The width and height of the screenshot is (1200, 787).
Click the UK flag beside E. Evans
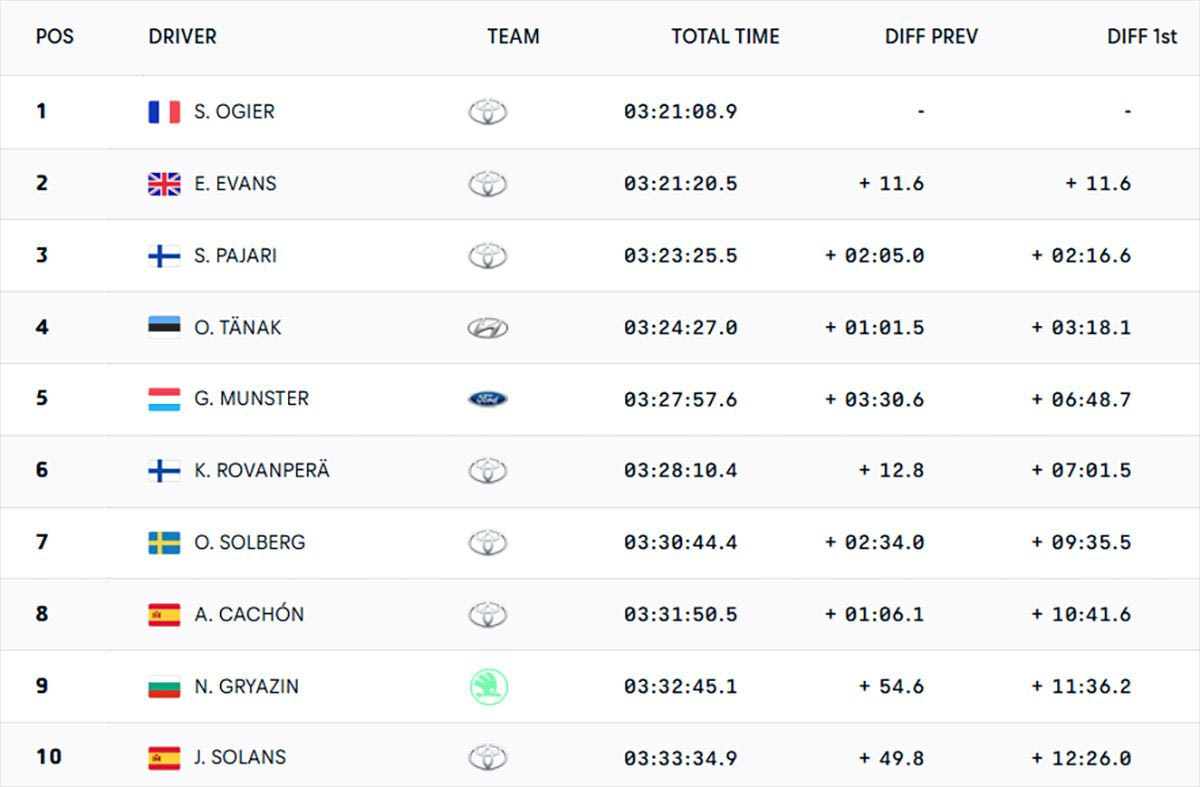click(164, 184)
